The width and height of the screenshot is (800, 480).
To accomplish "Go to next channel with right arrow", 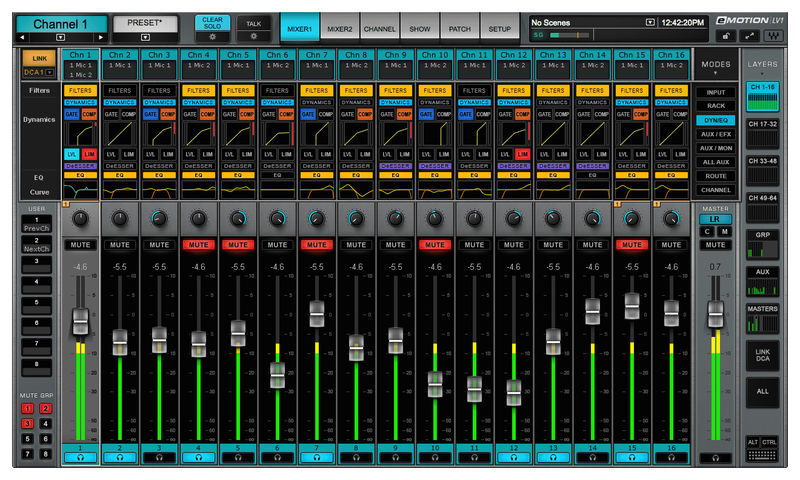I will (100, 37).
